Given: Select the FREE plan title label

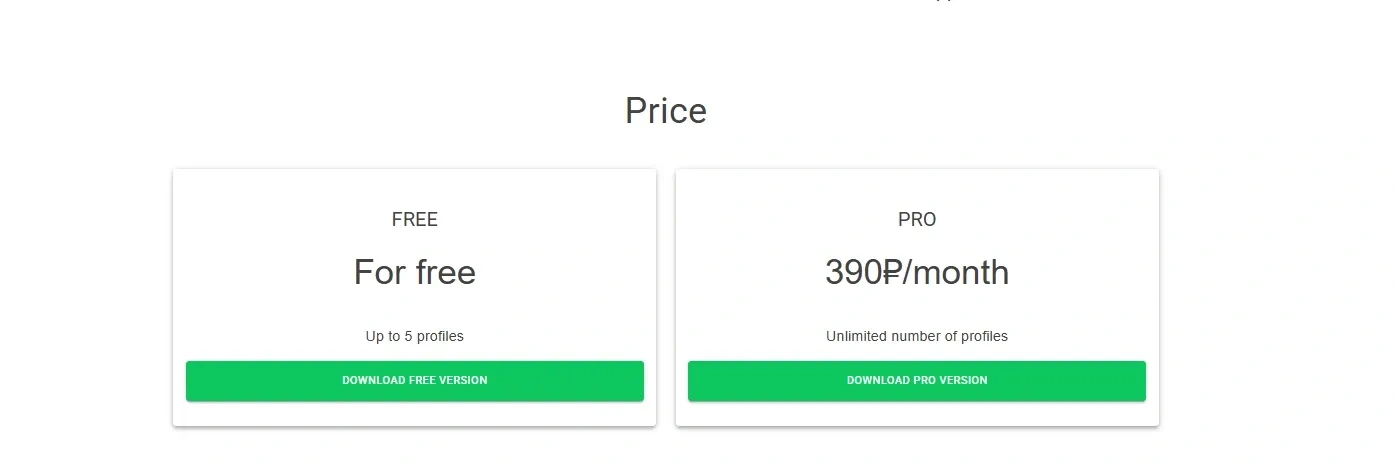Looking at the screenshot, I should coord(414,220).
